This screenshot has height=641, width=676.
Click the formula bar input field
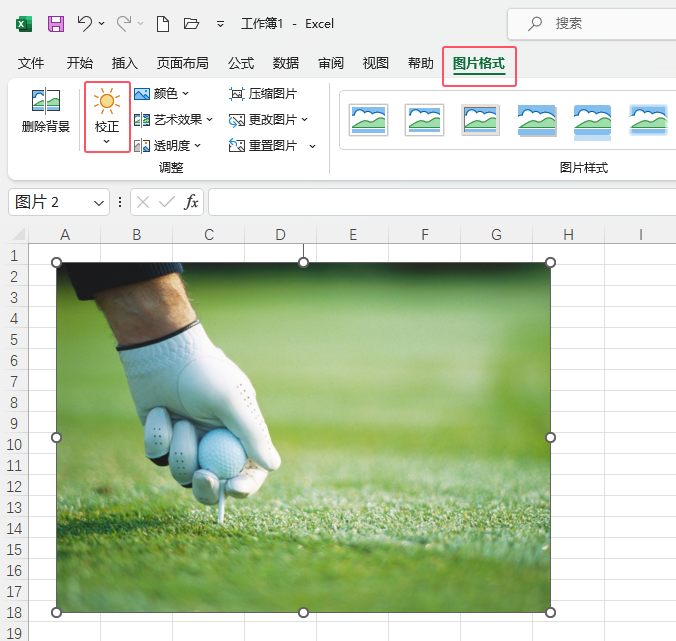tap(442, 202)
